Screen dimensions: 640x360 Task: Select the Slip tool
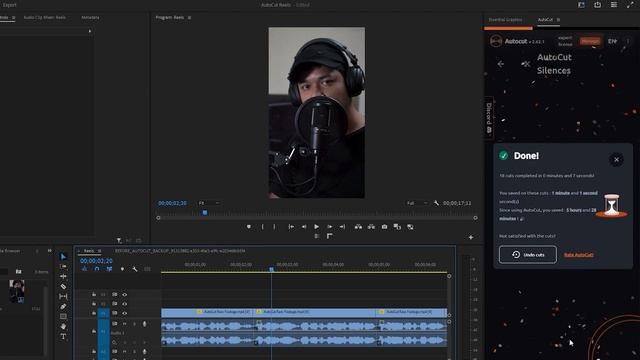coord(63,296)
